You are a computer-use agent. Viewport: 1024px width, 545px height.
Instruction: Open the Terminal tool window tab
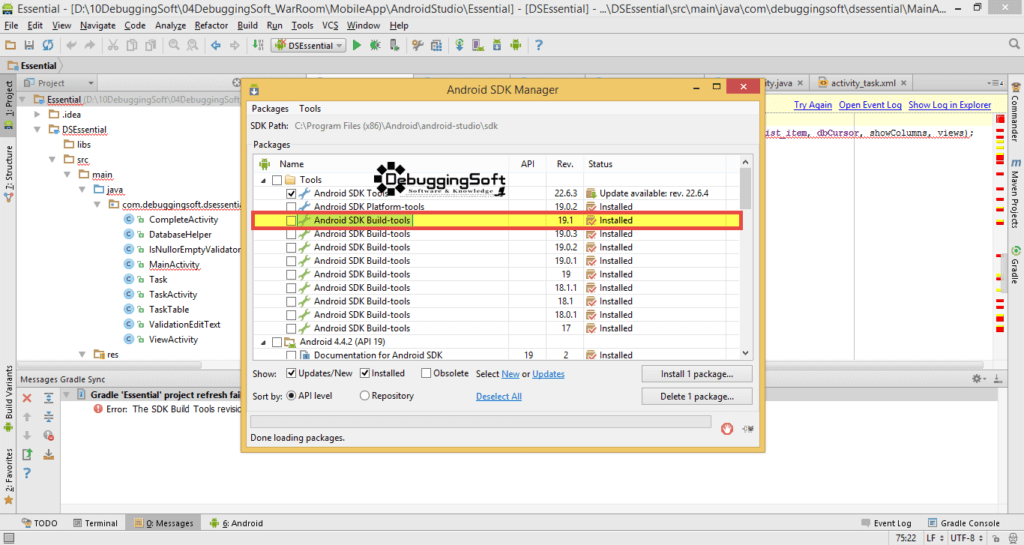95,523
